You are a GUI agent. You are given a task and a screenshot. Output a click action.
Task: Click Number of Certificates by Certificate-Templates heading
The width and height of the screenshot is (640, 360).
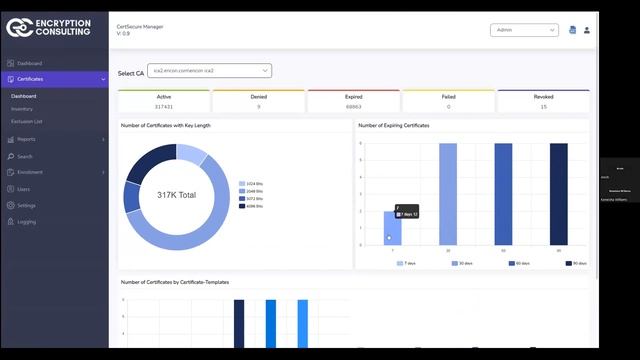point(175,282)
